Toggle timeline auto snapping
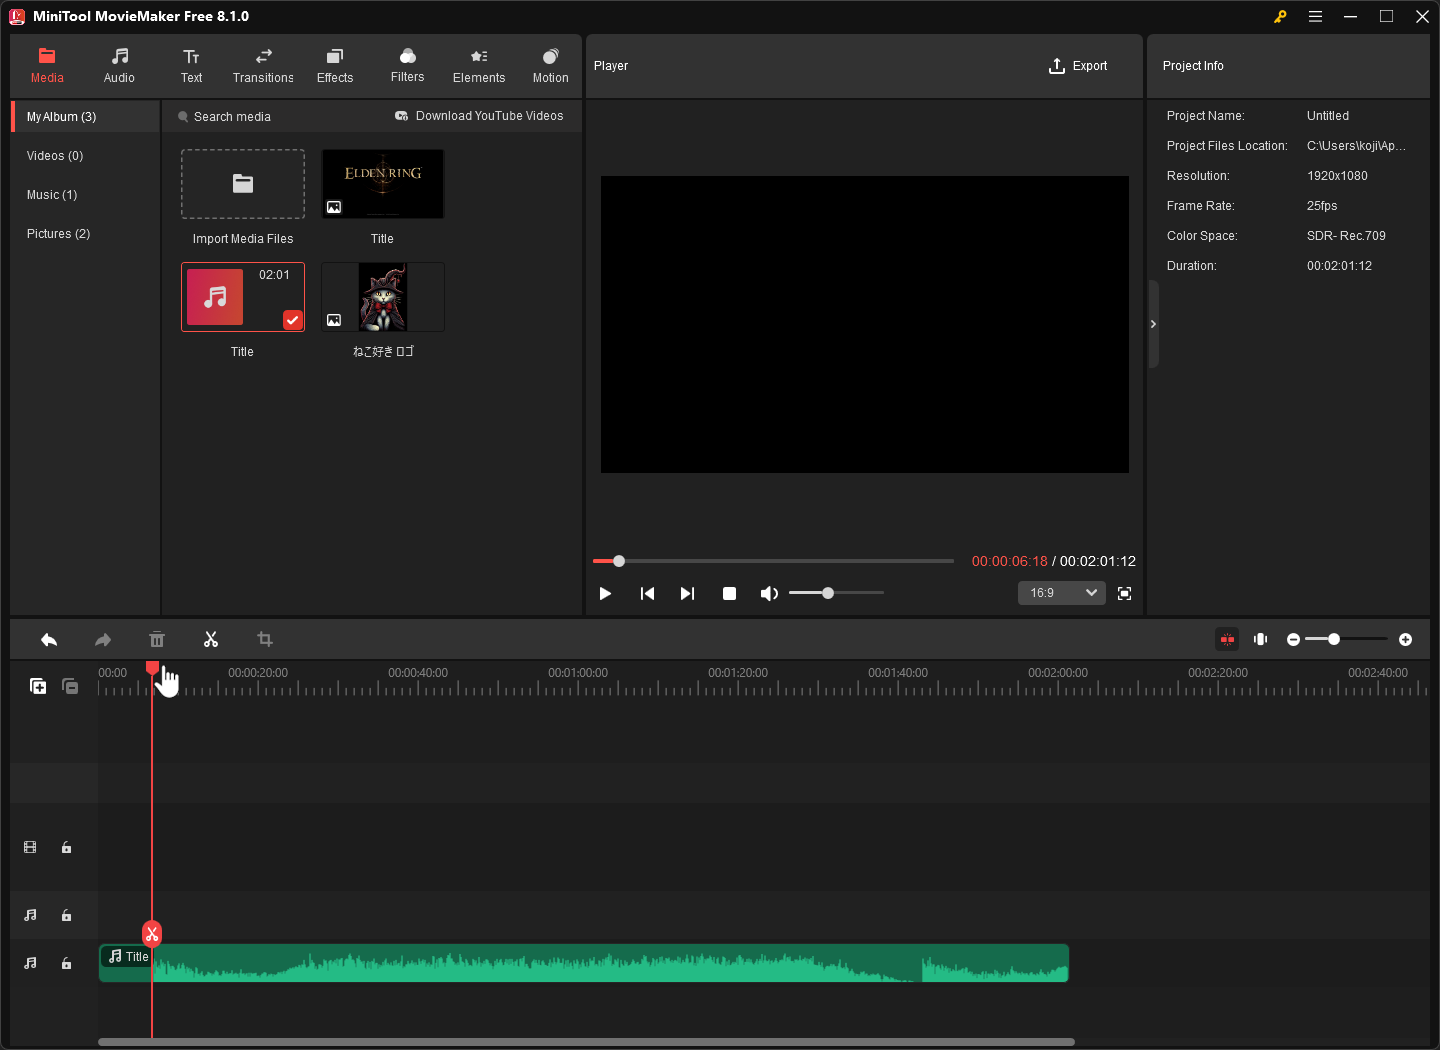Viewport: 1440px width, 1050px height. [x=1227, y=640]
